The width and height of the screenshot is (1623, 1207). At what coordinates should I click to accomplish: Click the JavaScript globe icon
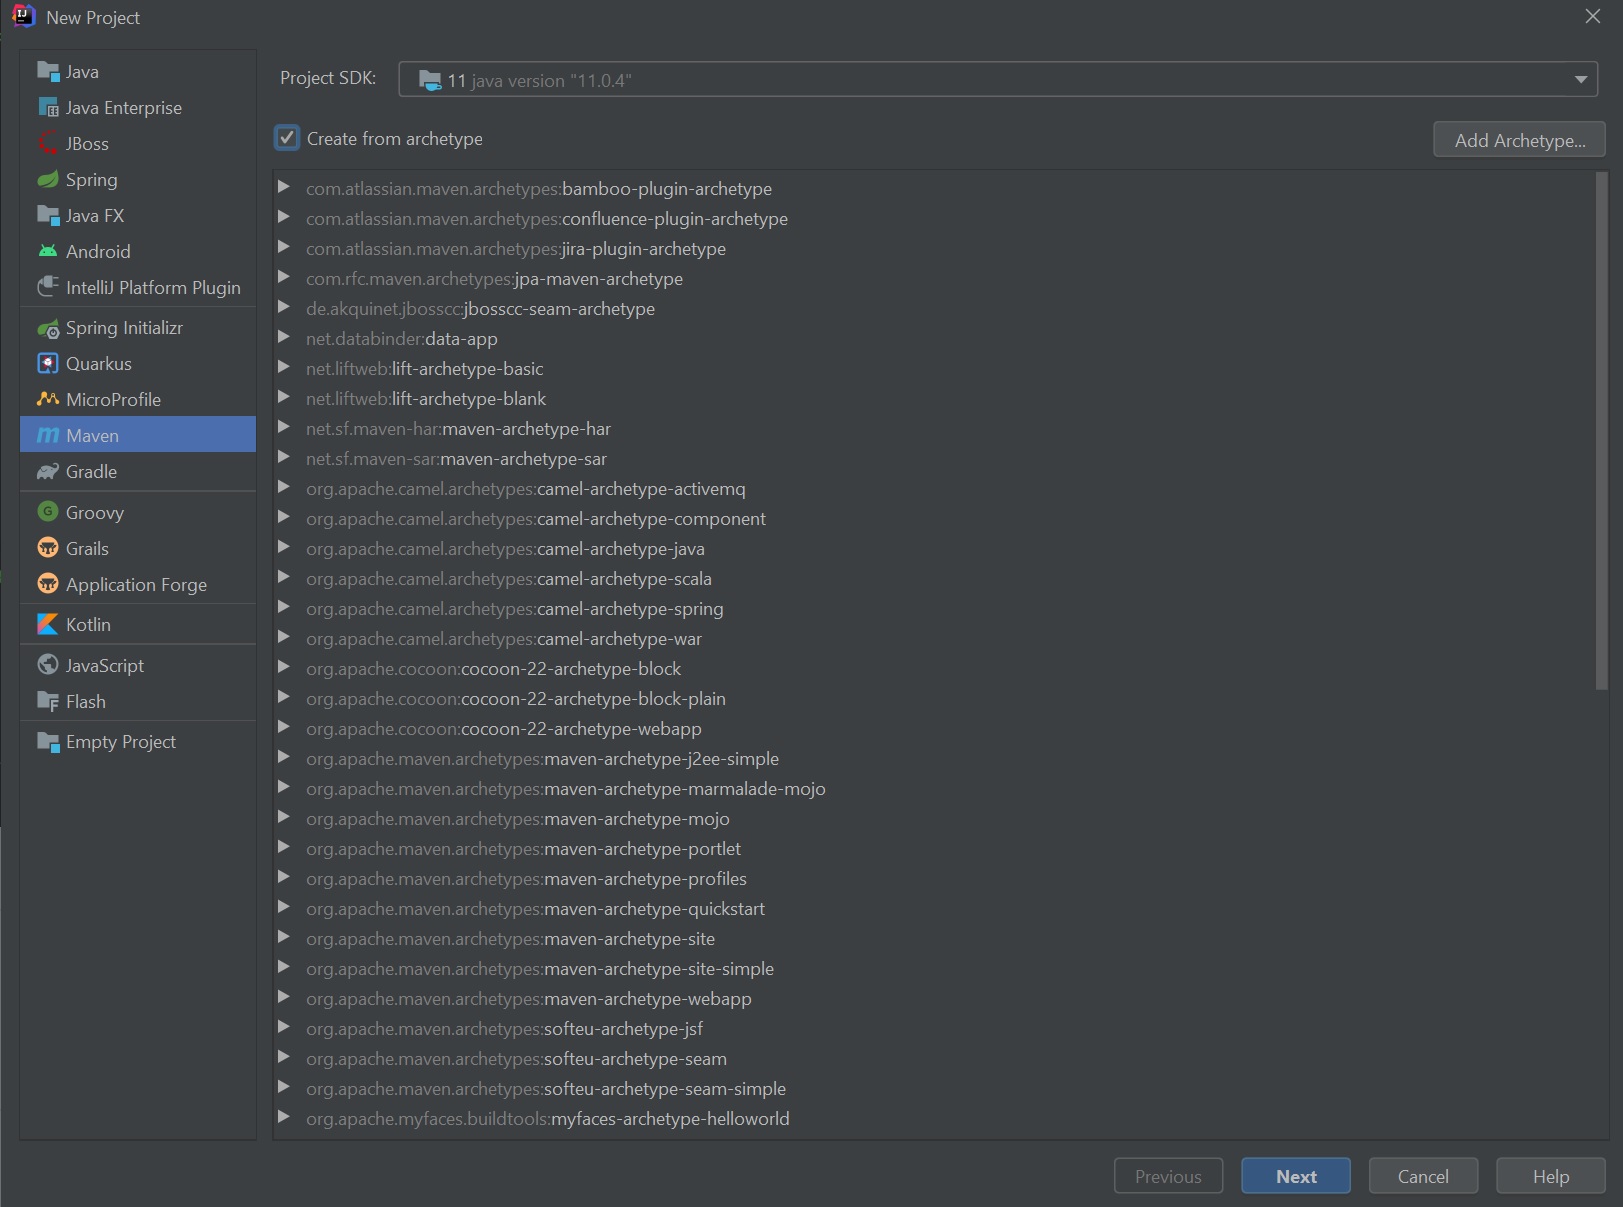tap(47, 665)
